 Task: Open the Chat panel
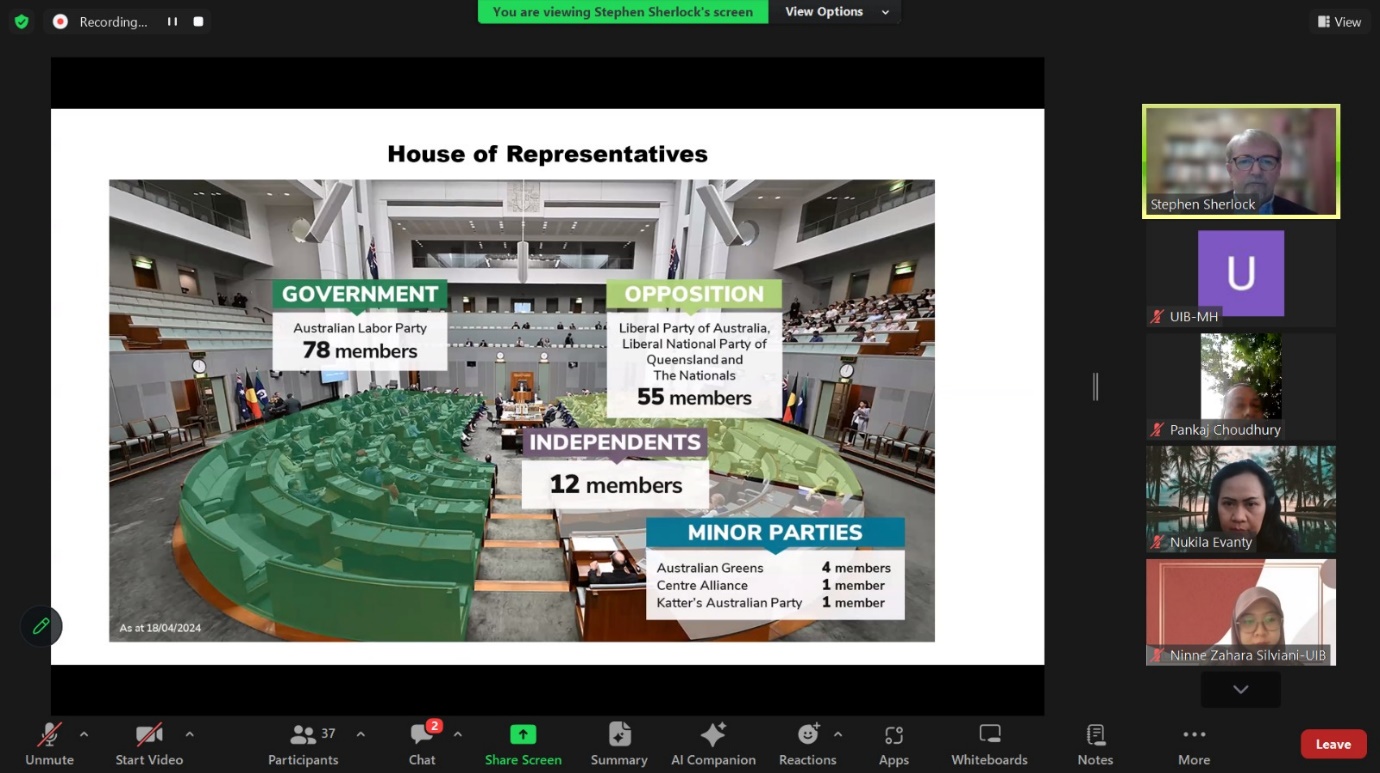click(x=423, y=745)
